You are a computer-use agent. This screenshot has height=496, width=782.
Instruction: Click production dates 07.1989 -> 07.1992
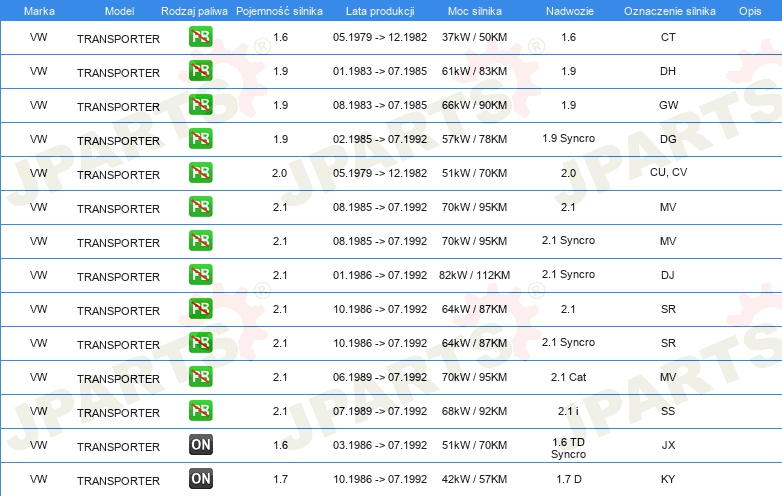point(380,411)
